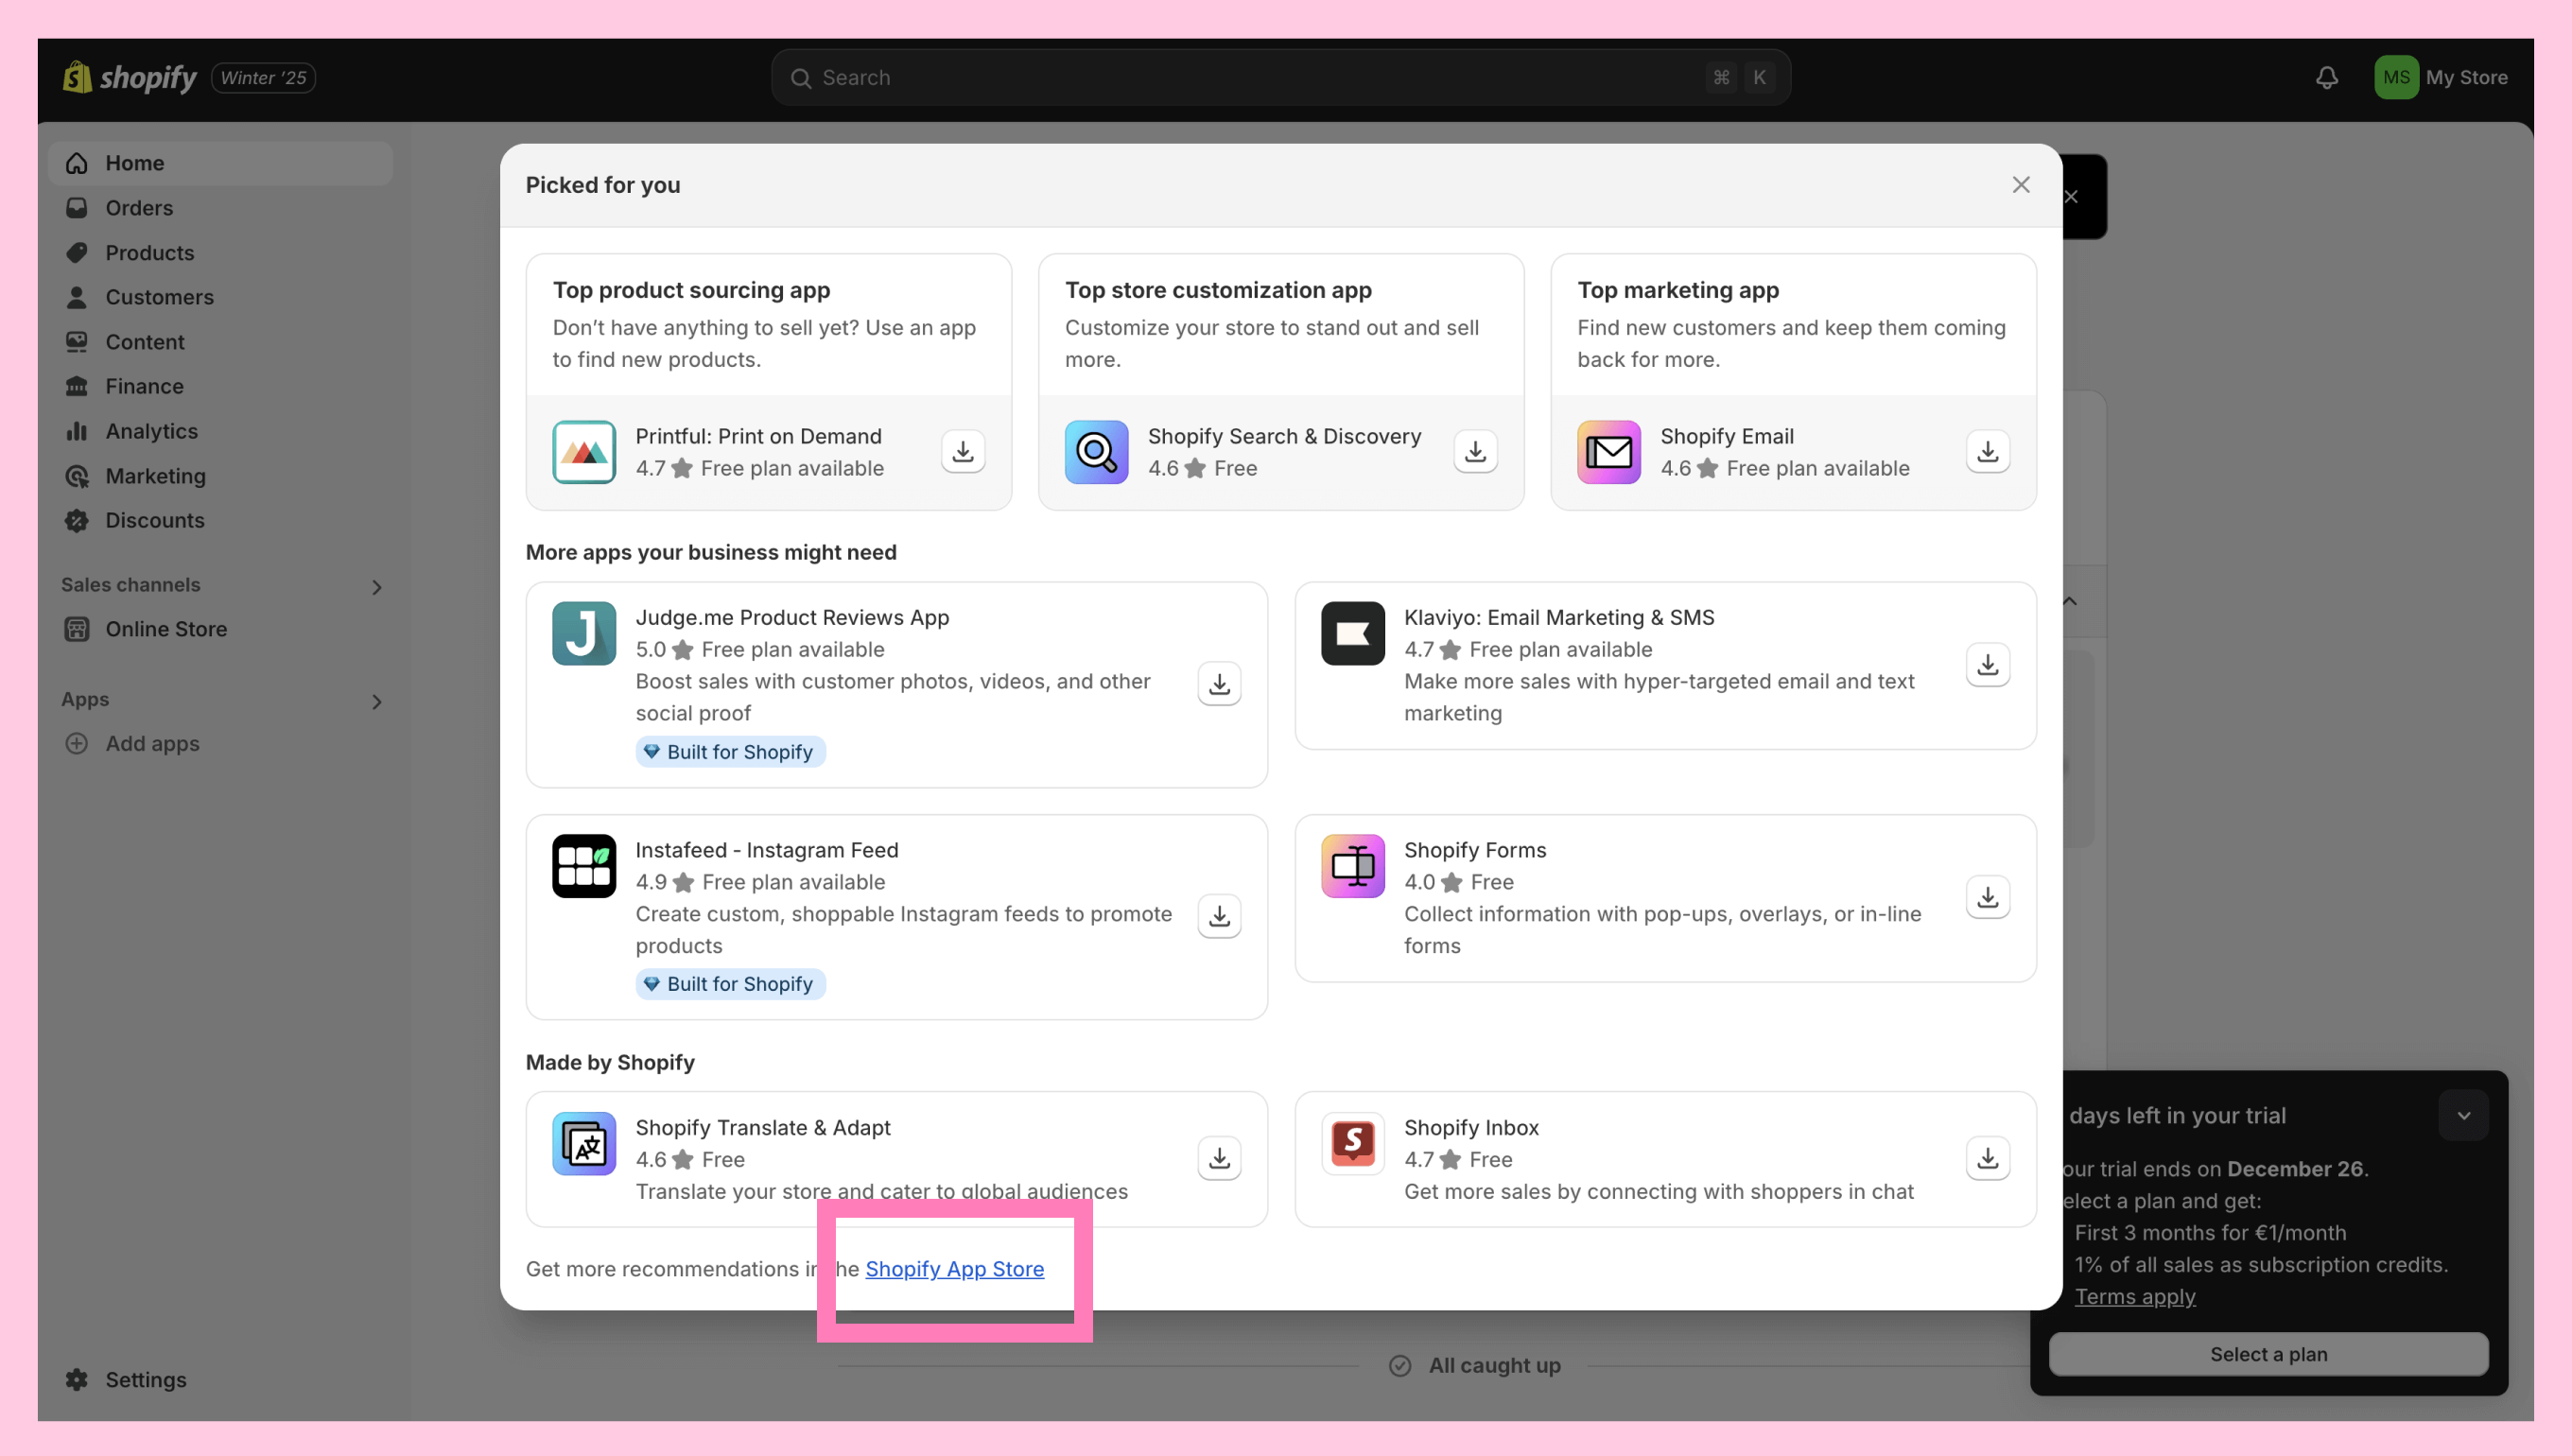2572x1456 pixels.
Task: Collapse the trial info panel
Action: 2463,1116
